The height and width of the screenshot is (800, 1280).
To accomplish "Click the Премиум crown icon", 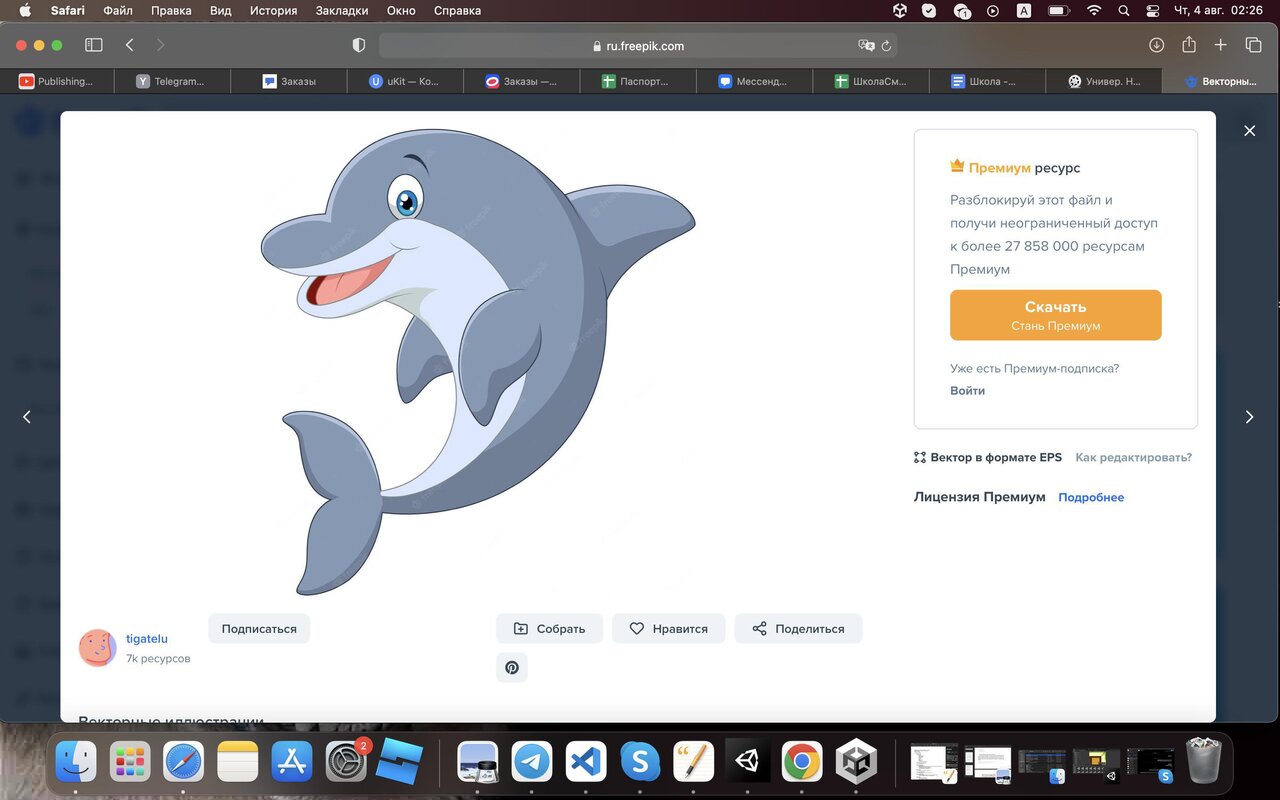I will (957, 167).
